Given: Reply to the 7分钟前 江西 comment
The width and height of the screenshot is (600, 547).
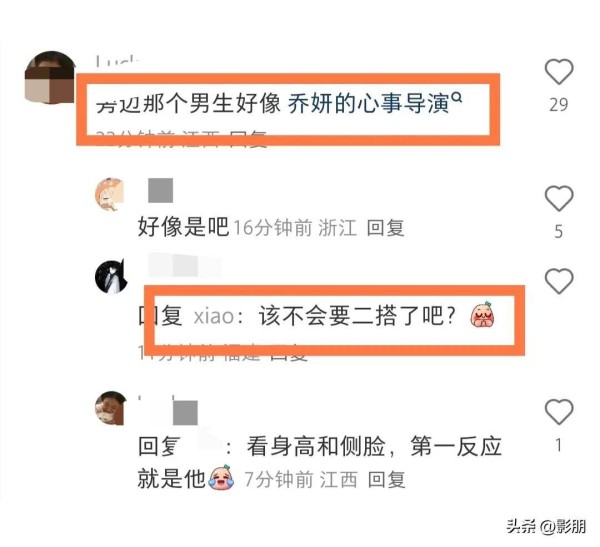Looking at the screenshot, I should pos(386,480).
